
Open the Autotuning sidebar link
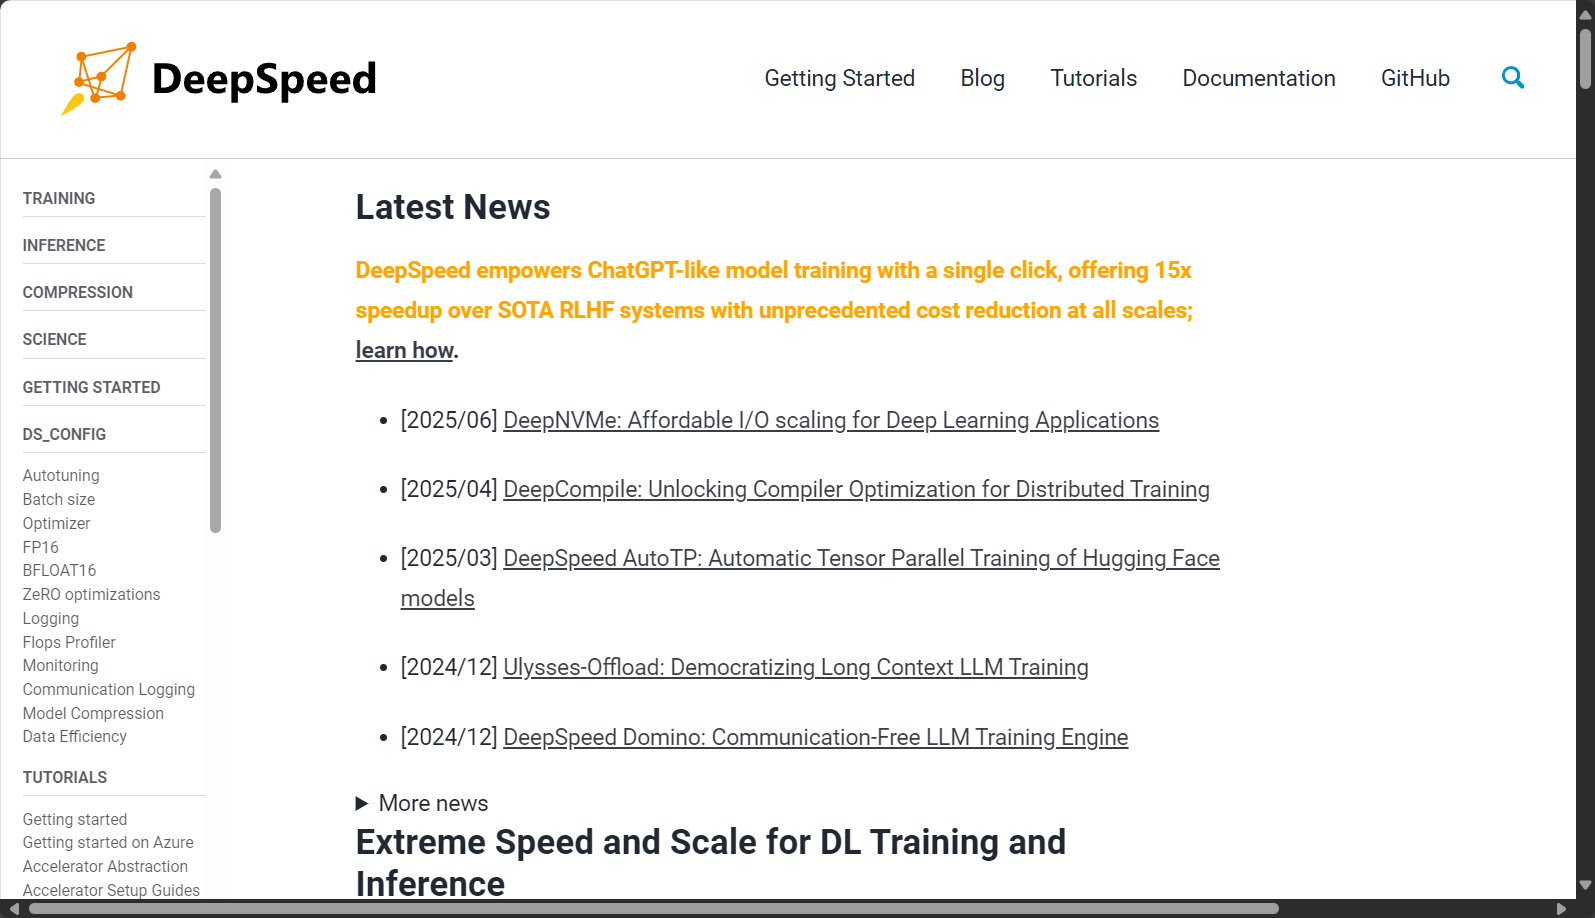coord(61,475)
